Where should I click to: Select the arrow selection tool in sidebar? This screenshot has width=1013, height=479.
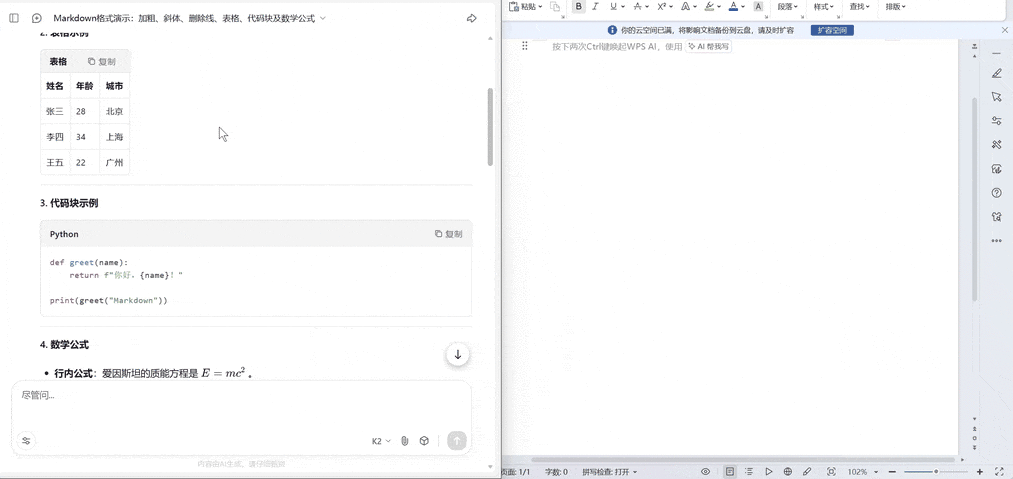[x=996, y=97]
